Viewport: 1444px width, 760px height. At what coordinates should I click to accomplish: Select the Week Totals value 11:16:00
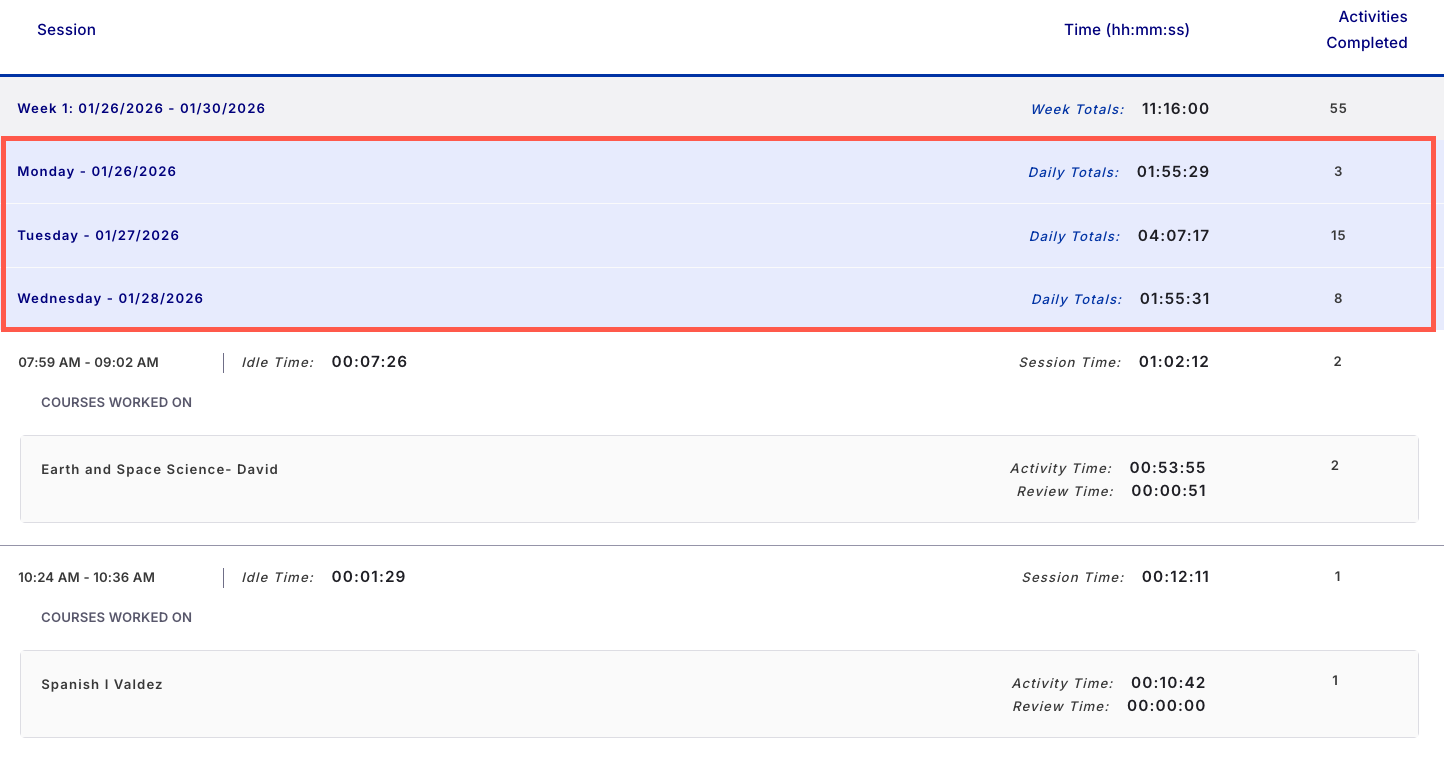point(1175,108)
